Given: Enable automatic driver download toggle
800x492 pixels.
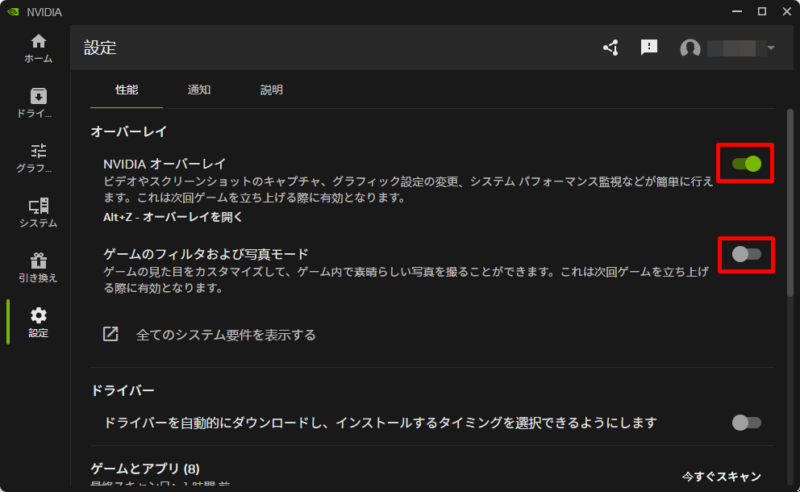Looking at the screenshot, I should tap(746, 423).
